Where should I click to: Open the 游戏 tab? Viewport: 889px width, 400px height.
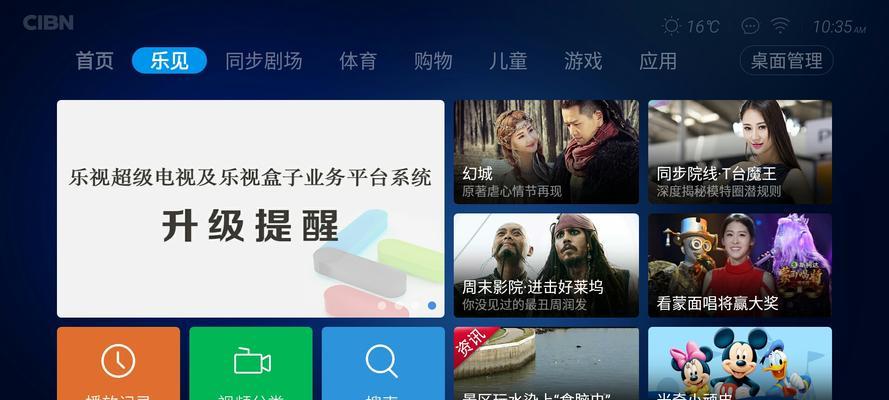[x=583, y=61]
